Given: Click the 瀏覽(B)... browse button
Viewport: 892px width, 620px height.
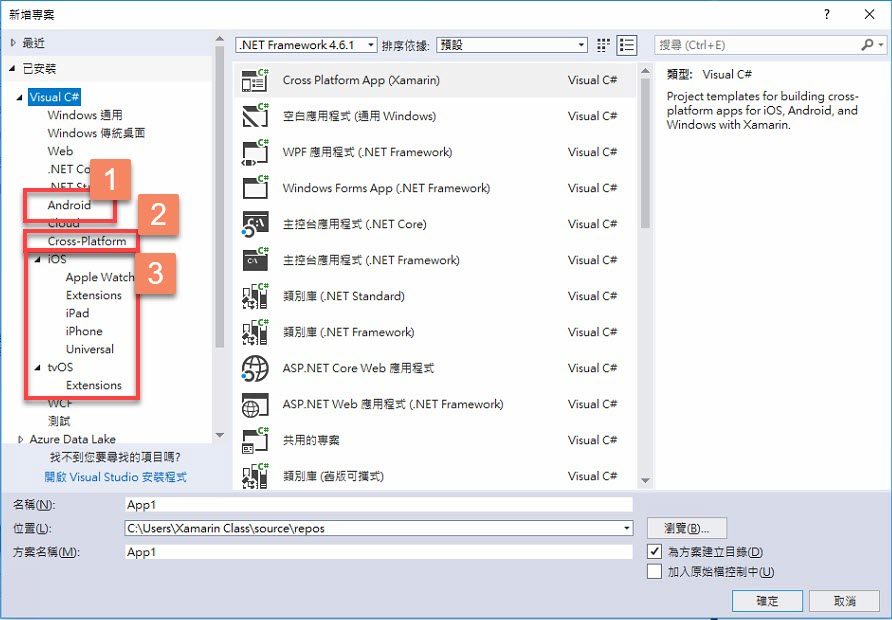Looking at the screenshot, I should pos(687,528).
